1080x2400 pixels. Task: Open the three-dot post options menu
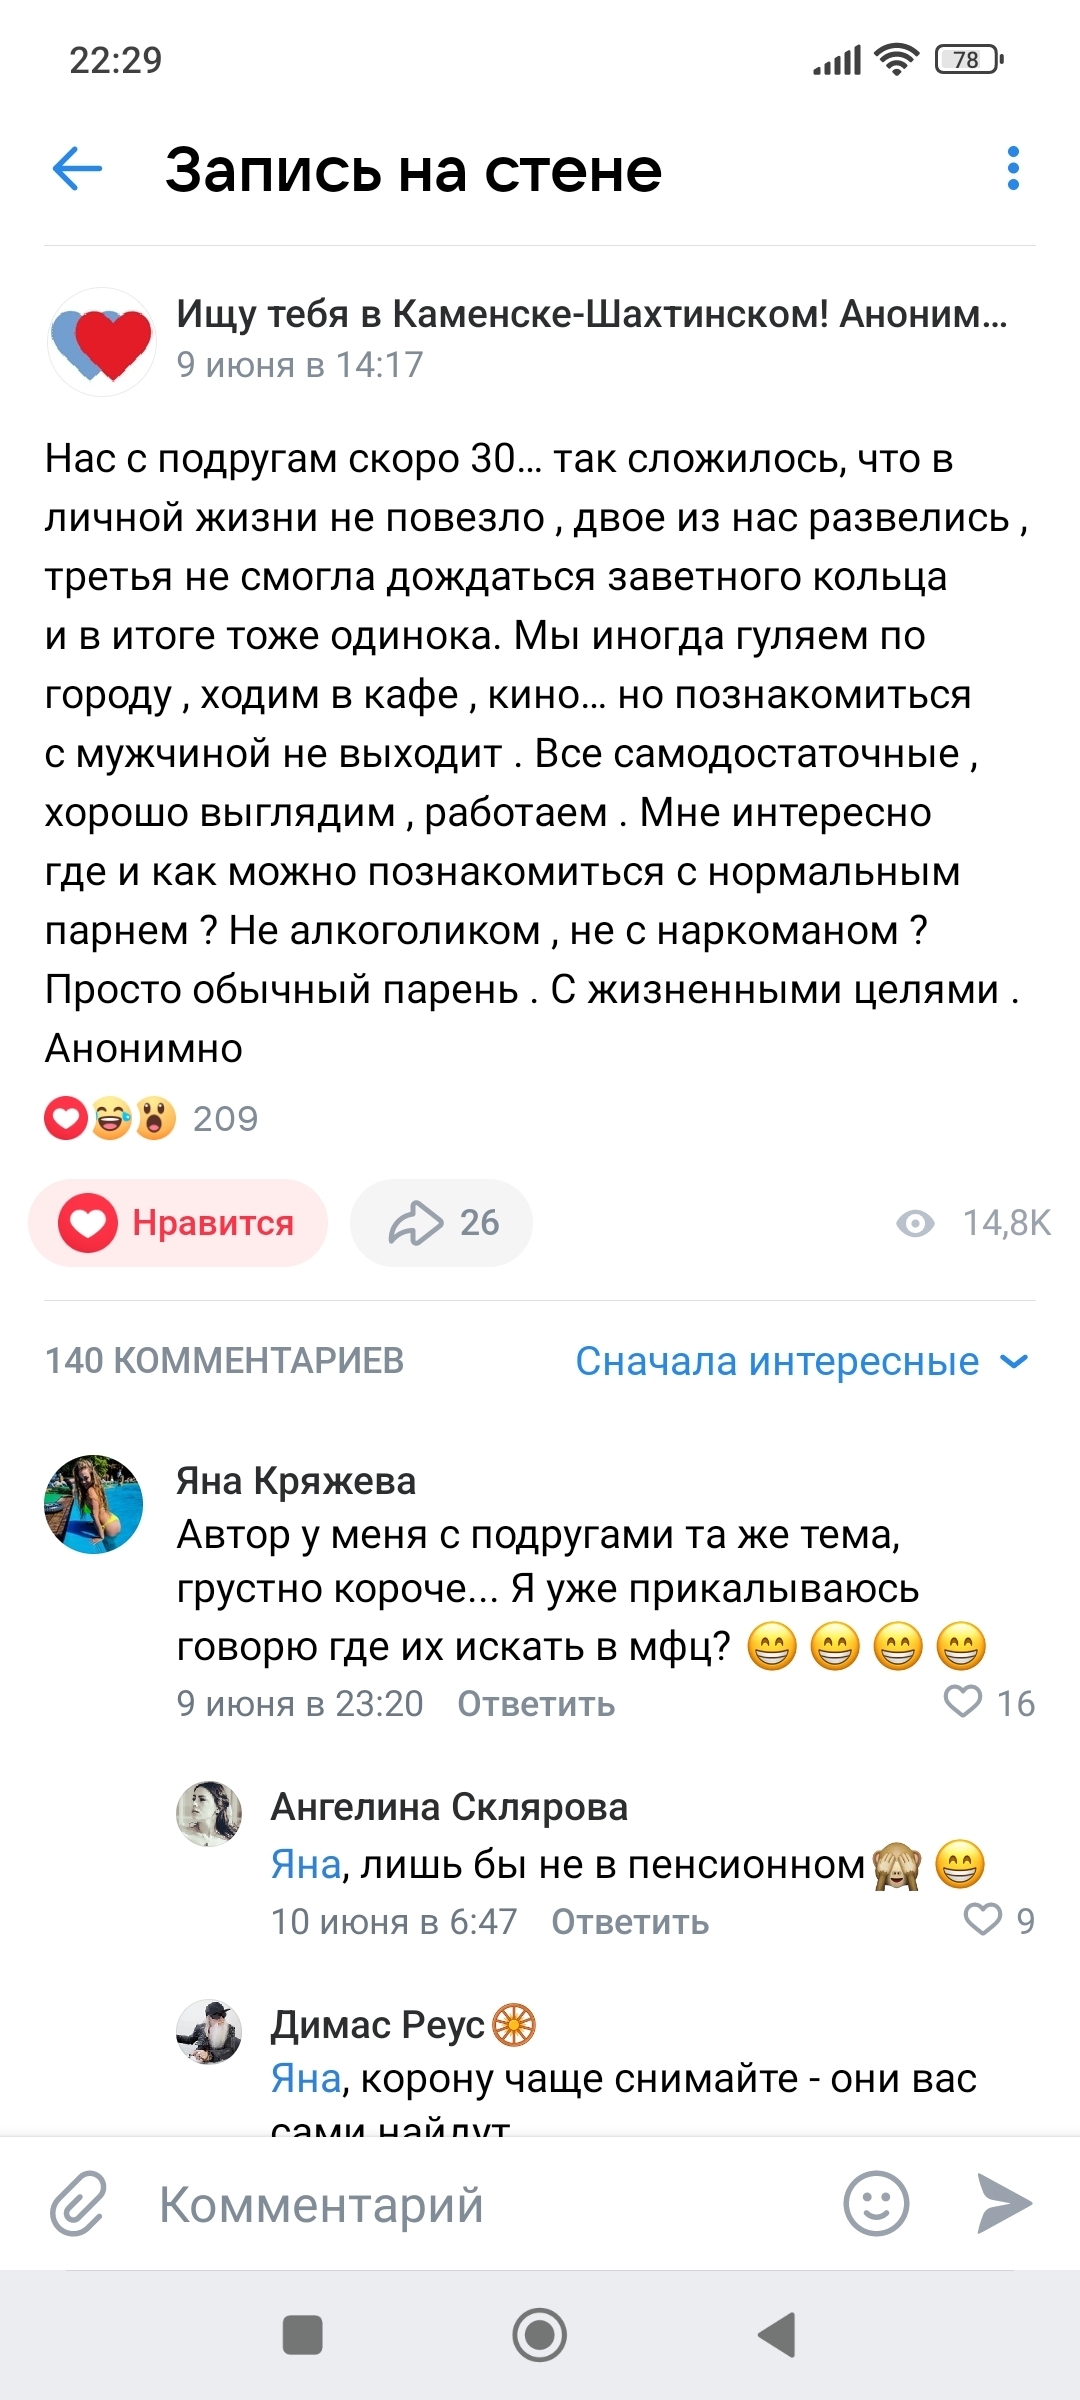tap(1013, 168)
